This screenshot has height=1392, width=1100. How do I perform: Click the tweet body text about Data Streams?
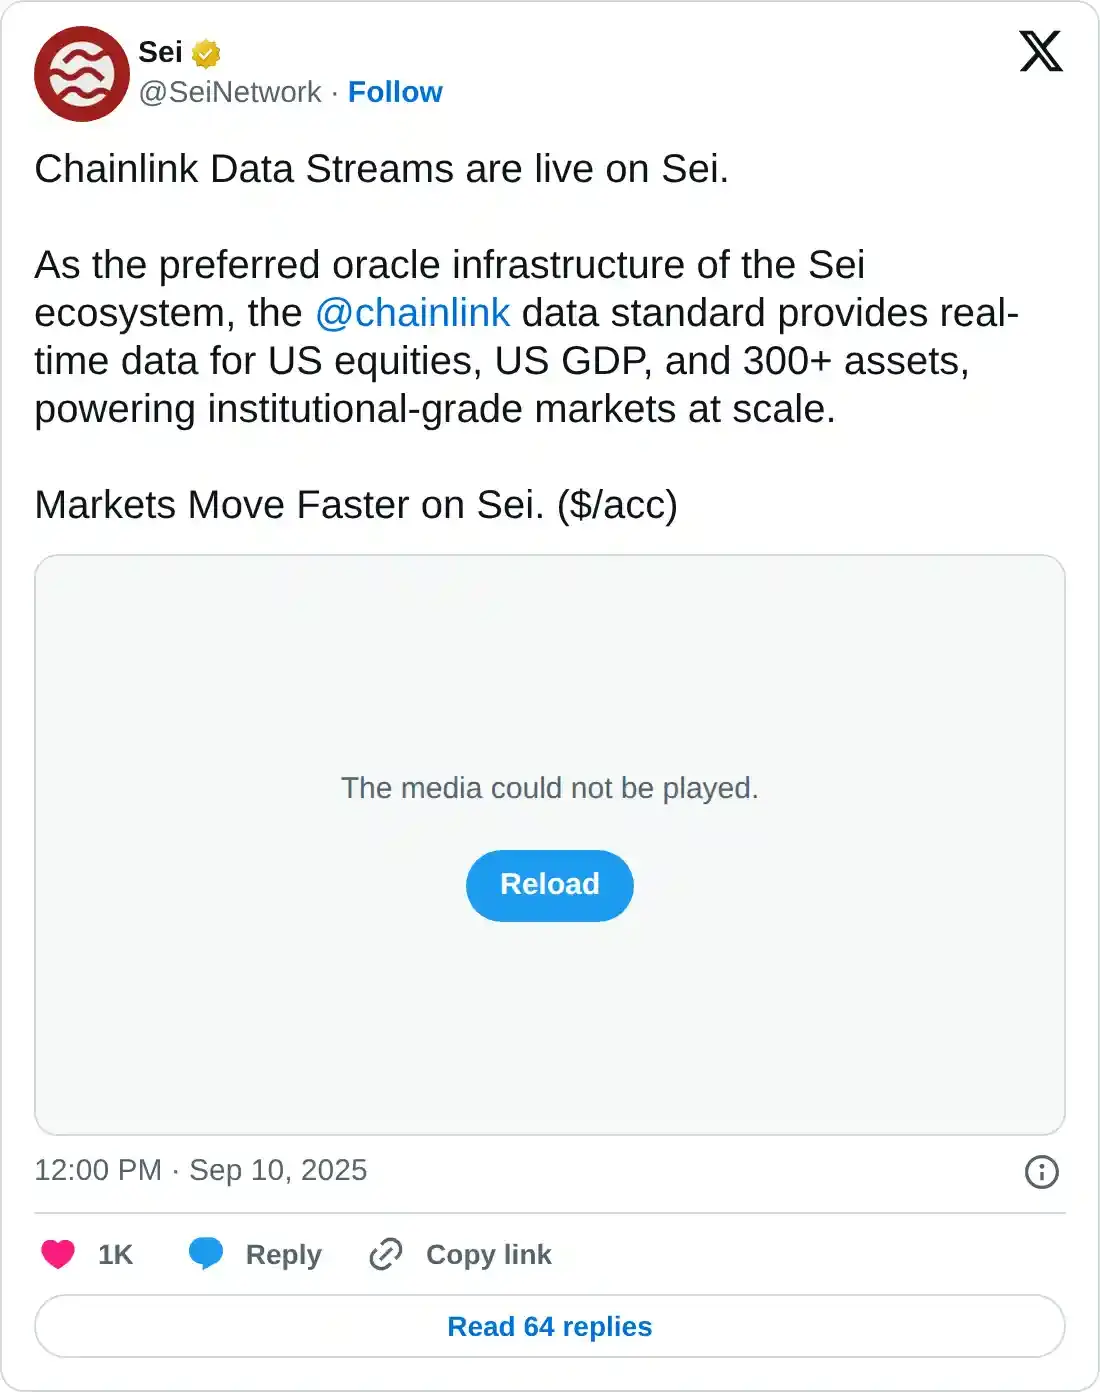click(x=381, y=169)
